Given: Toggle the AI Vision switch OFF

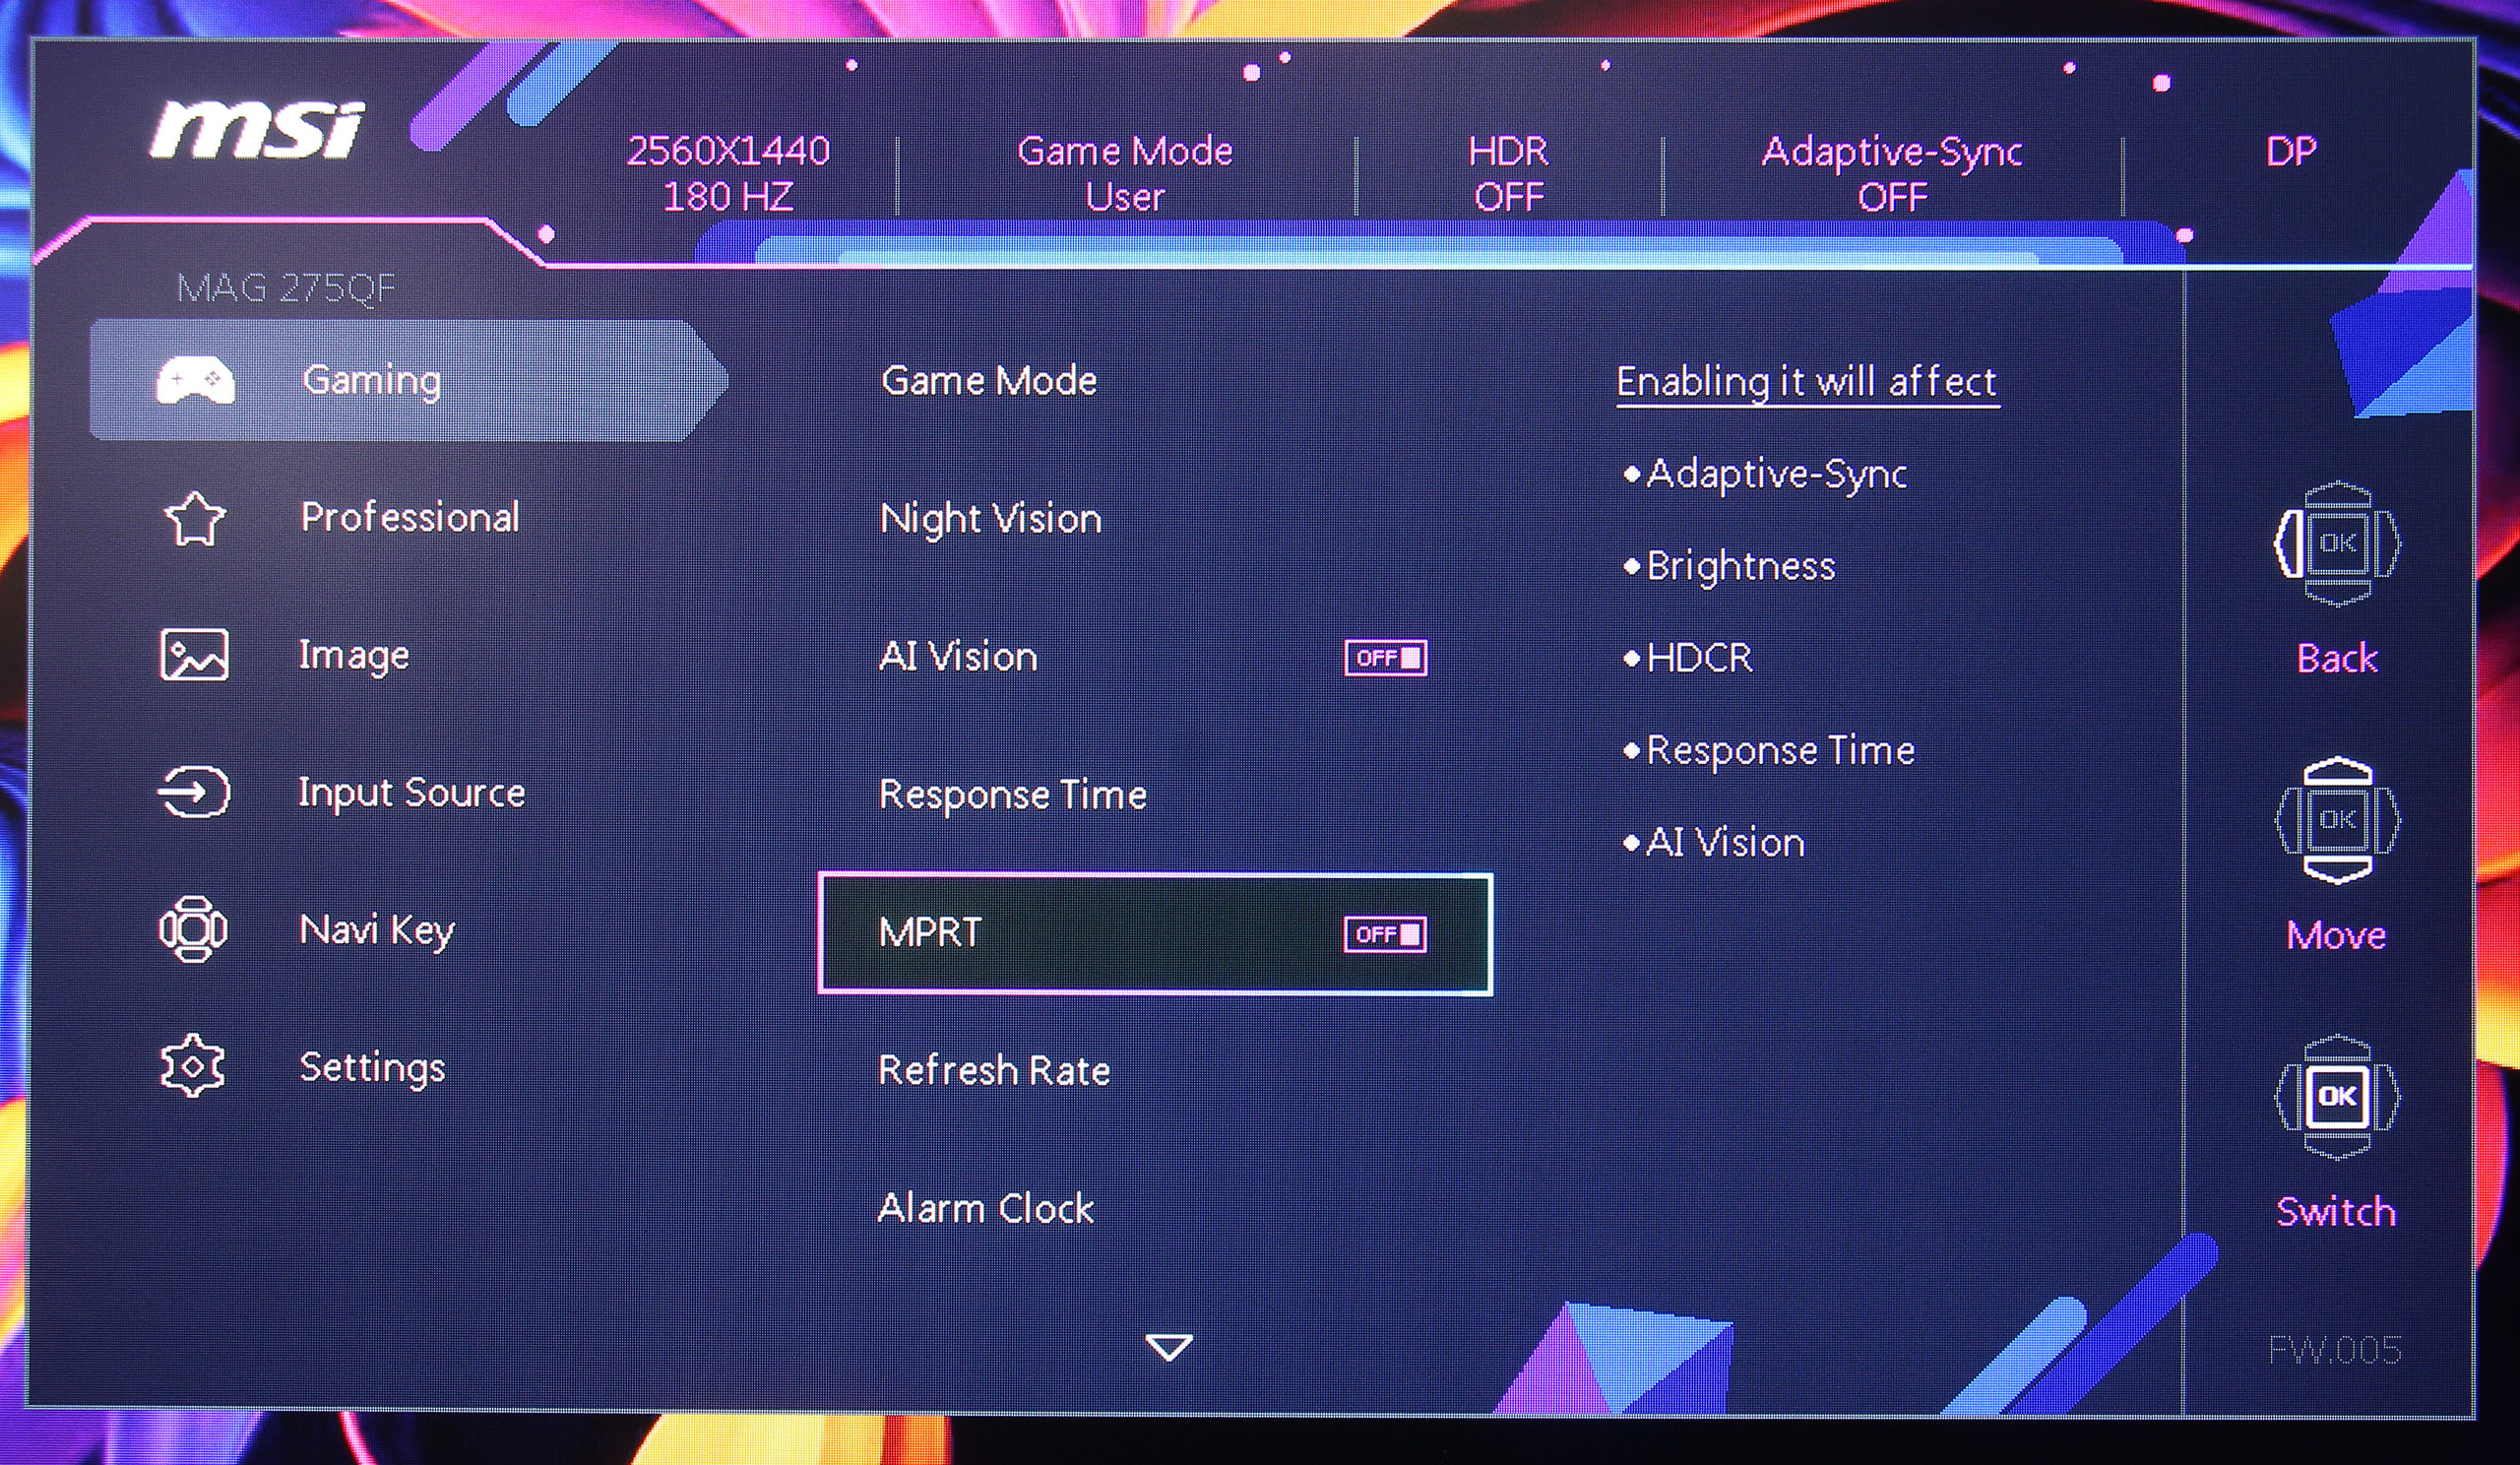Looking at the screenshot, I should (x=1385, y=656).
